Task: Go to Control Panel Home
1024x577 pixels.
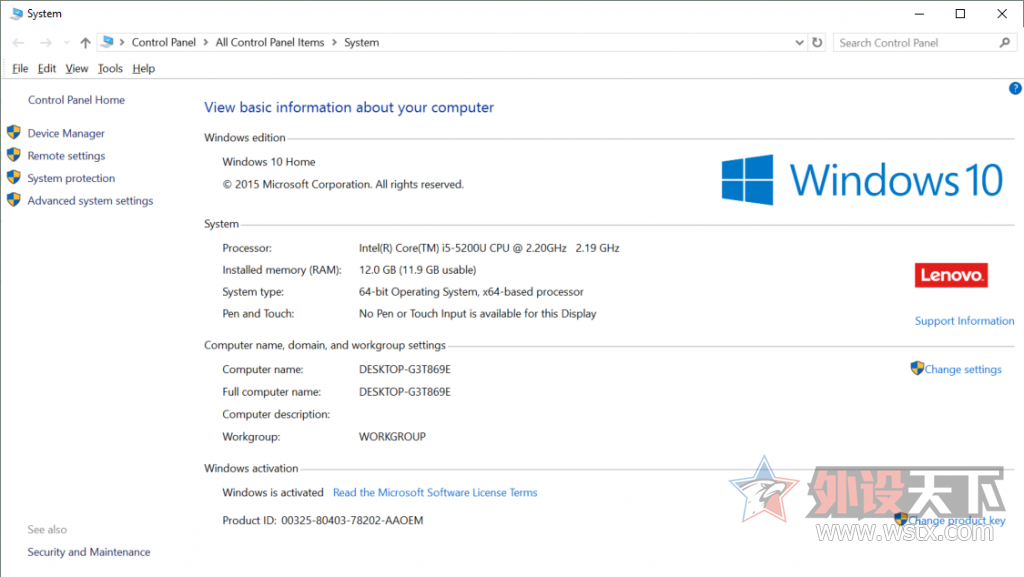Action: click(76, 100)
